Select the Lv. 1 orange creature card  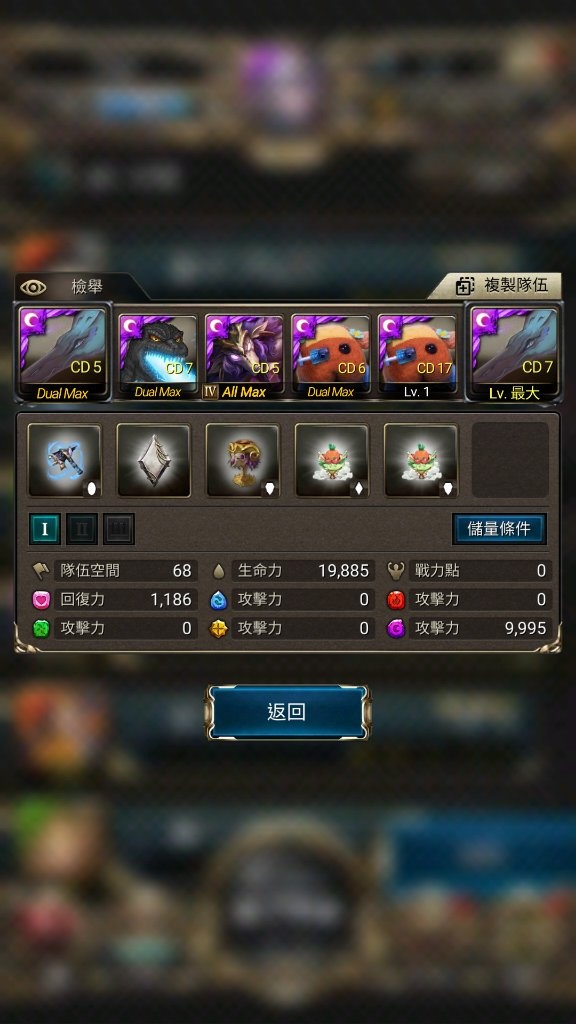[x=417, y=357]
